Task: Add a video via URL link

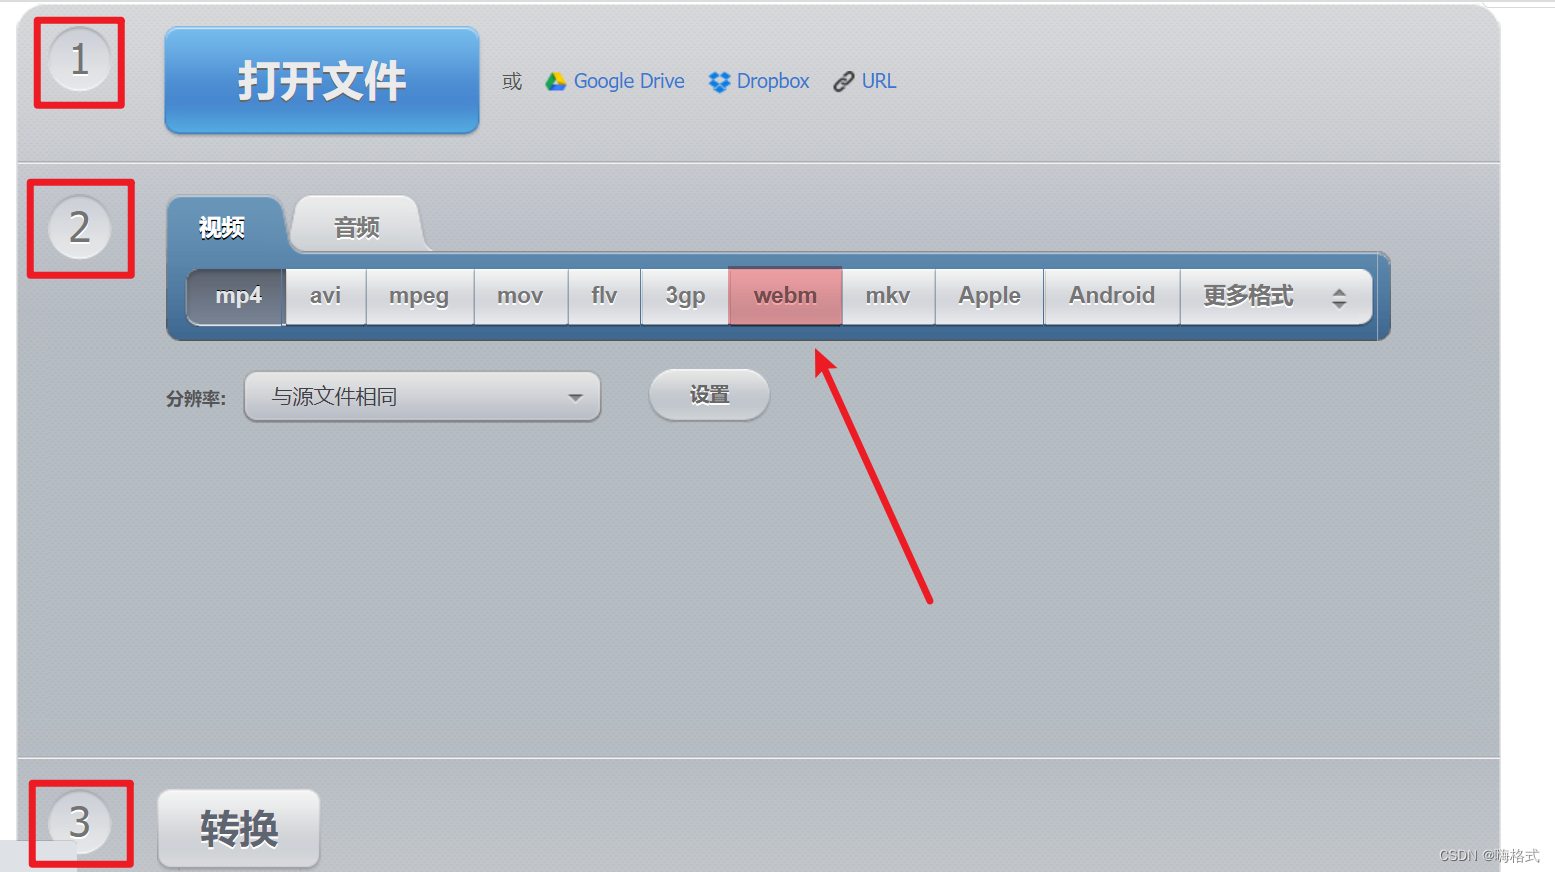Action: (865, 81)
